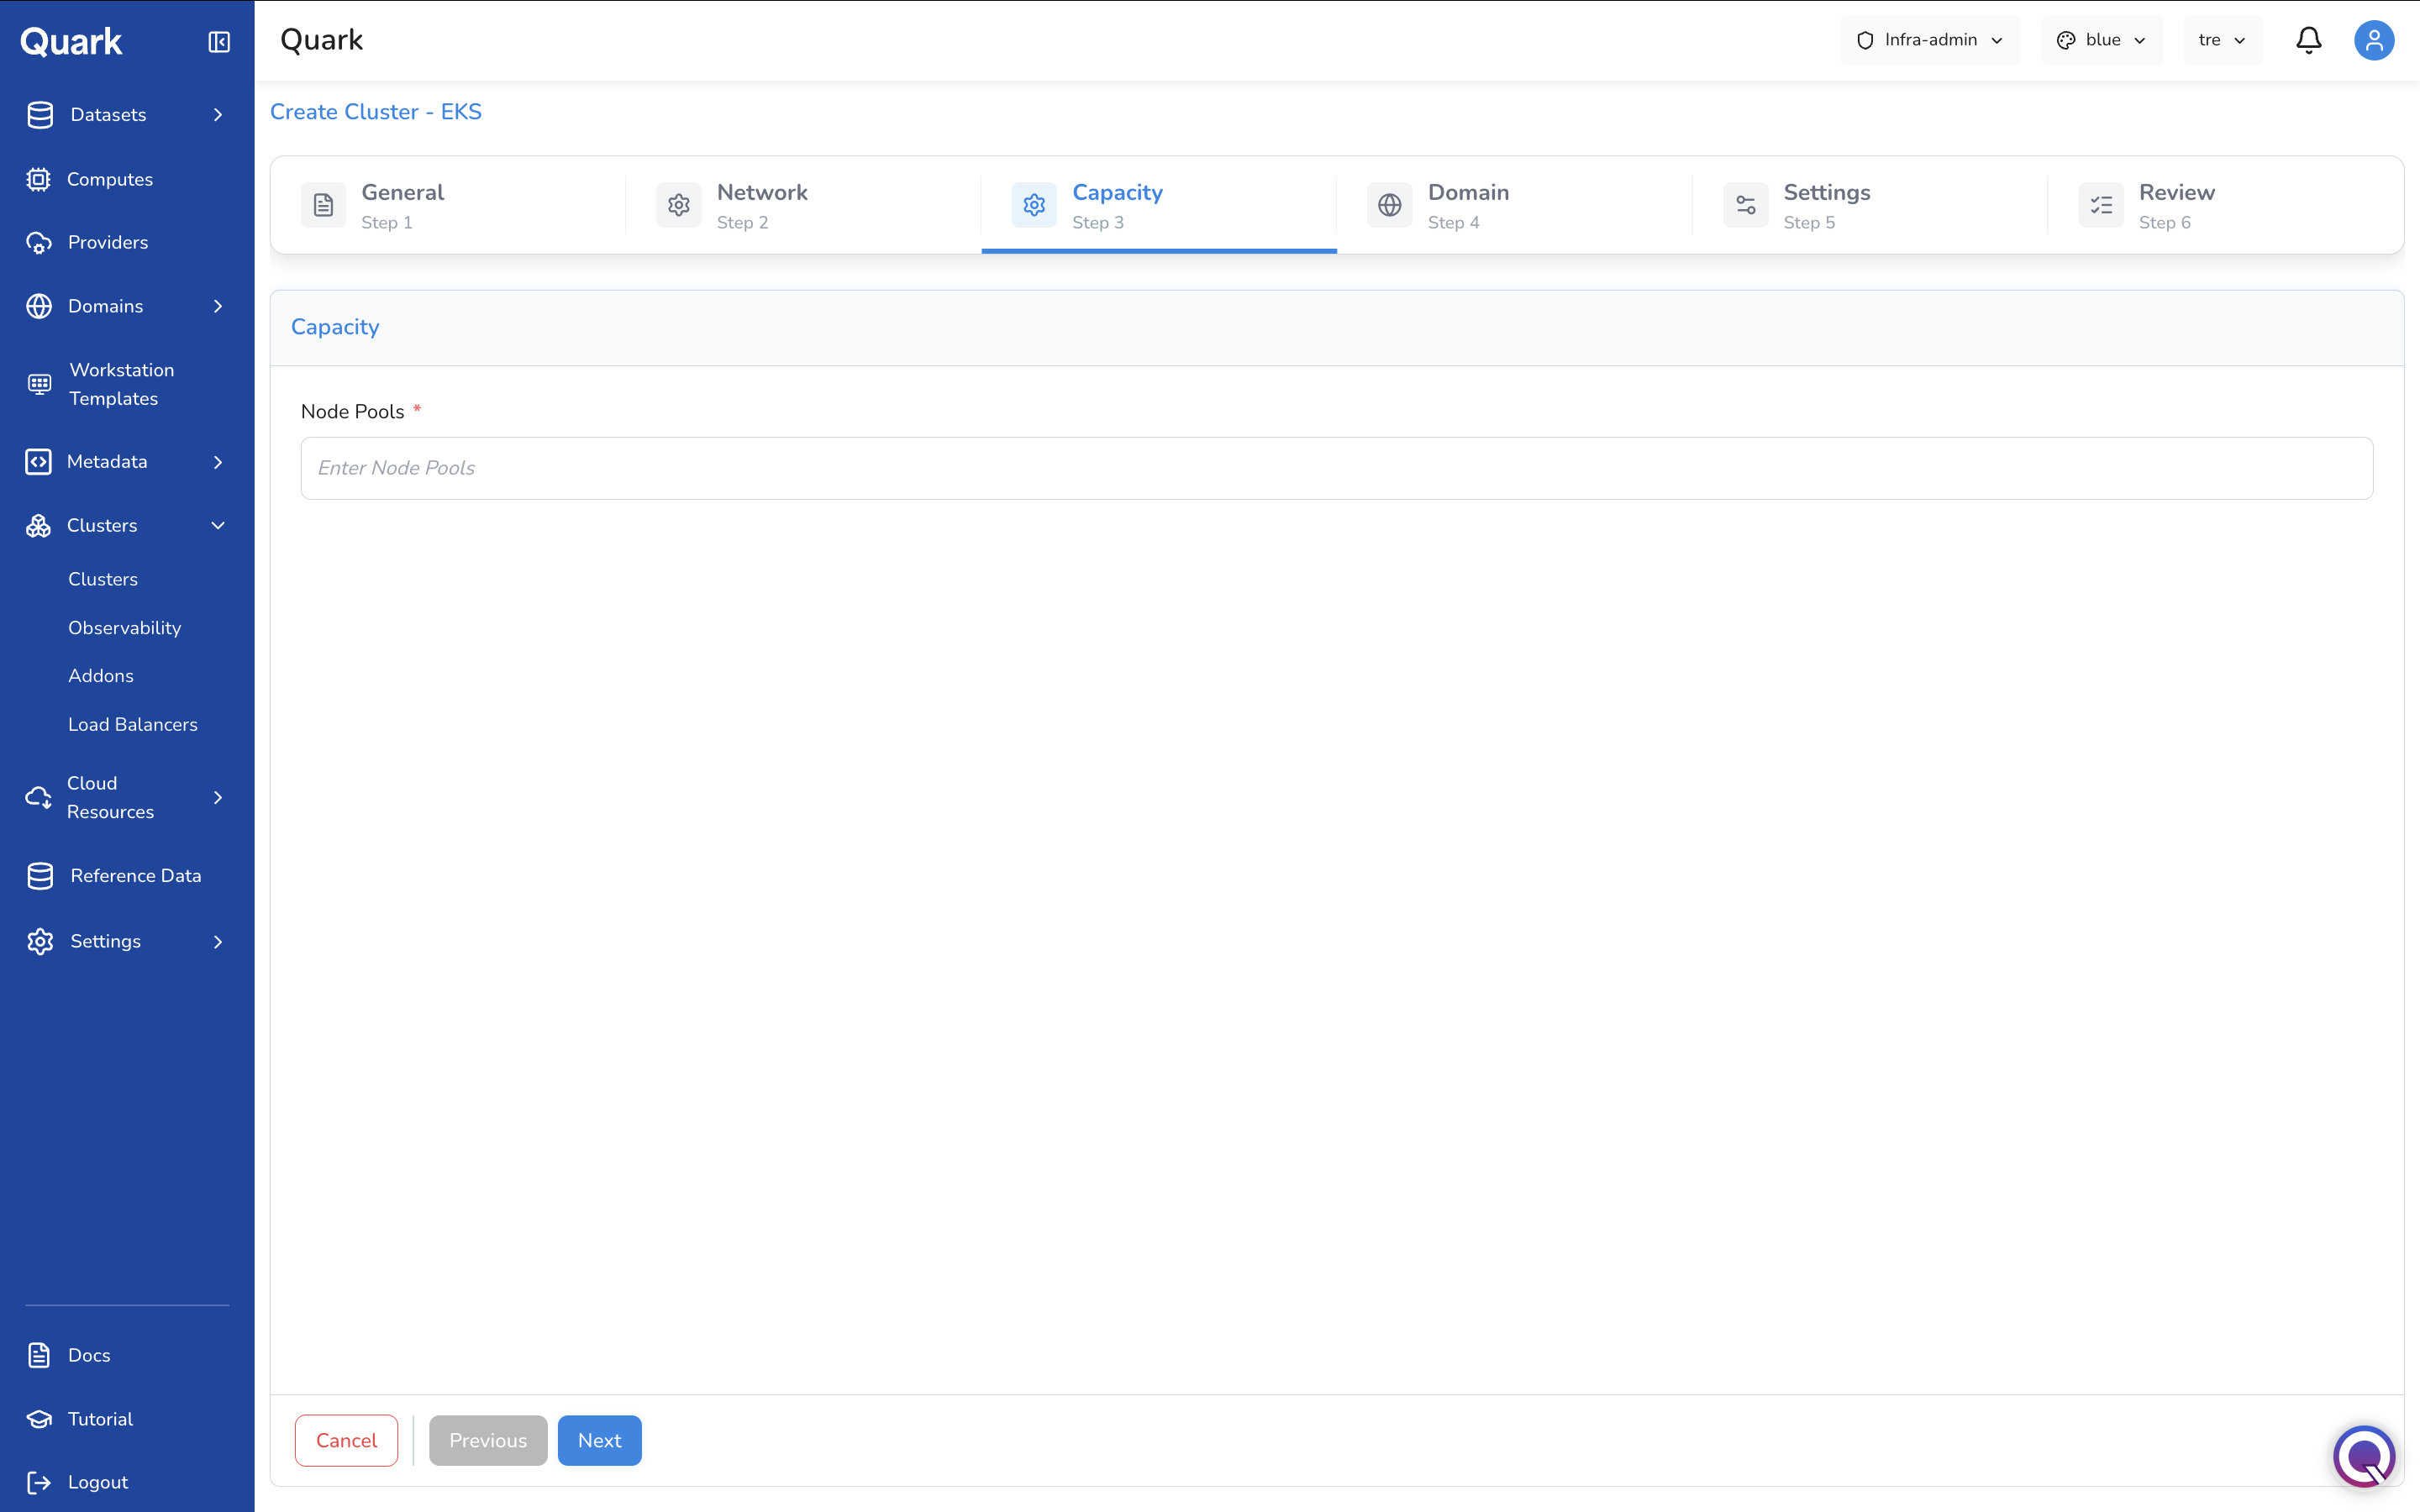Click the Capacity step gear icon
This screenshot has height=1512, width=2420.
pyautogui.click(x=1034, y=205)
